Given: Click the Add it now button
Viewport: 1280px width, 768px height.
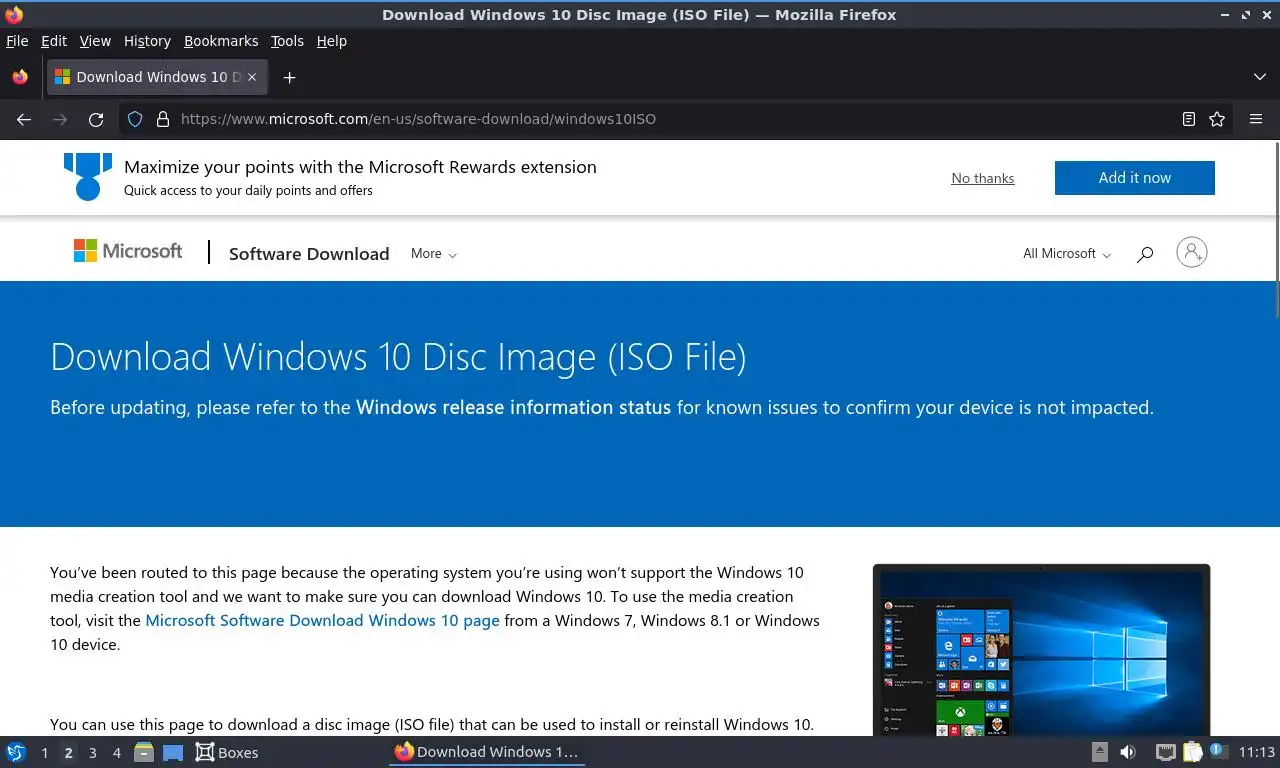Looking at the screenshot, I should coord(1135,178).
